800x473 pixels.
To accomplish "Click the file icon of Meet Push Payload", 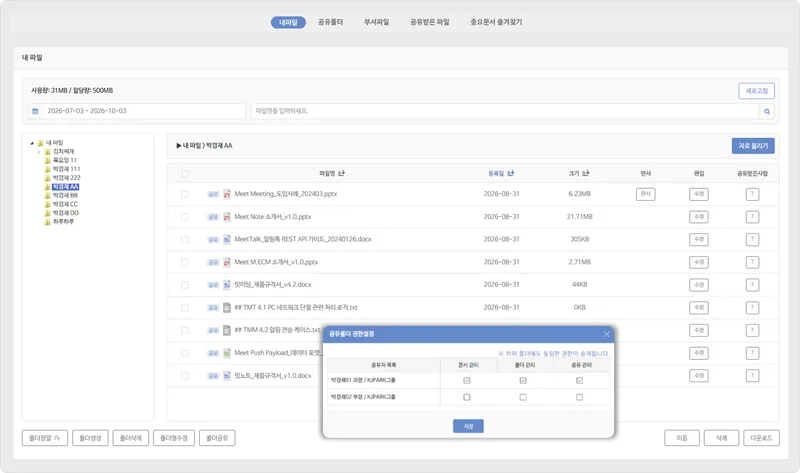I will click(227, 353).
